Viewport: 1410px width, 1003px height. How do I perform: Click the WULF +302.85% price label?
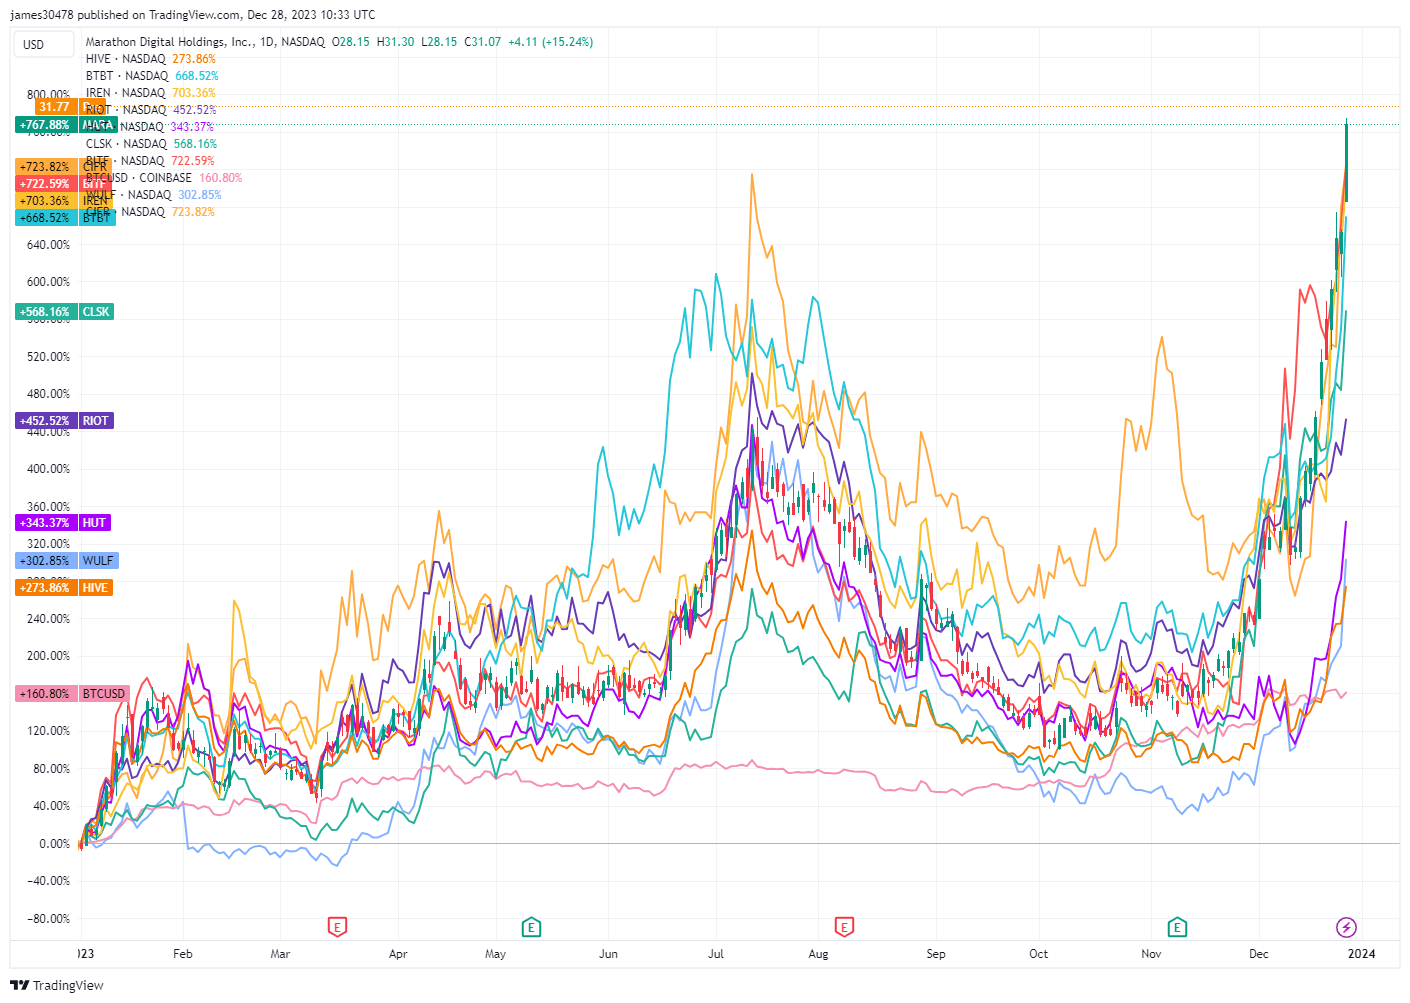pos(44,561)
